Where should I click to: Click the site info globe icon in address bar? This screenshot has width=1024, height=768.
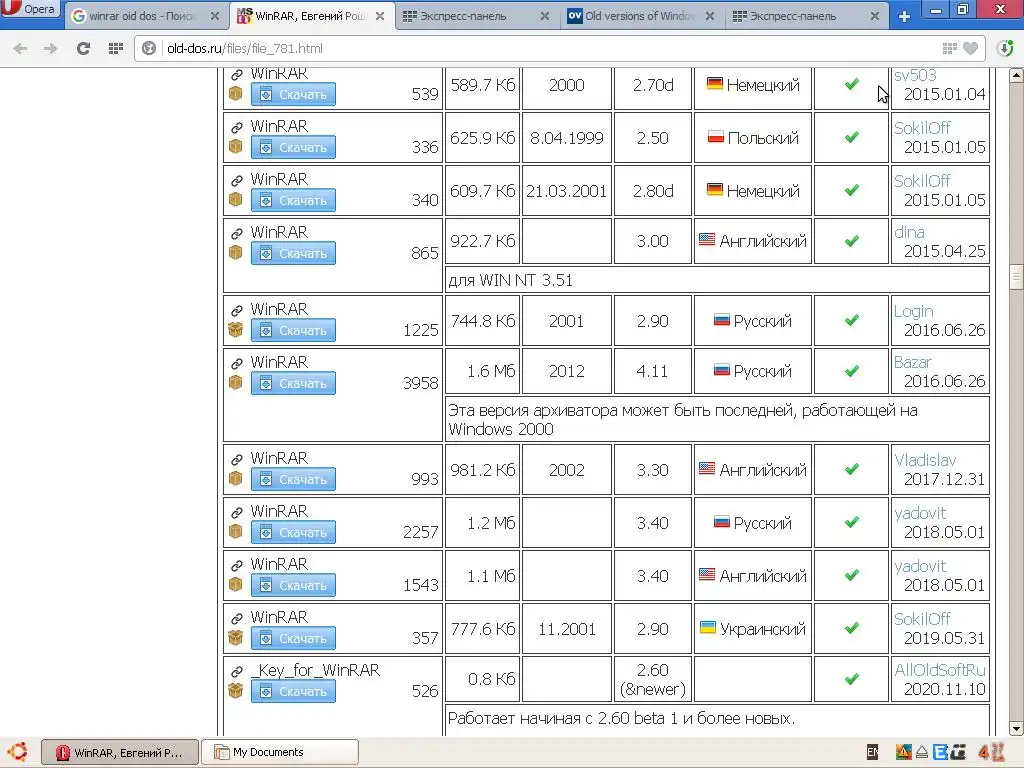149,48
